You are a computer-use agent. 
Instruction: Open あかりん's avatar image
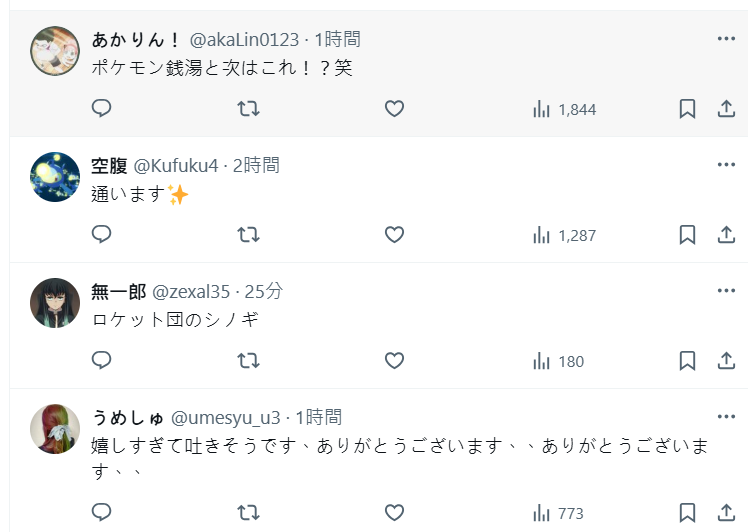coord(55,51)
